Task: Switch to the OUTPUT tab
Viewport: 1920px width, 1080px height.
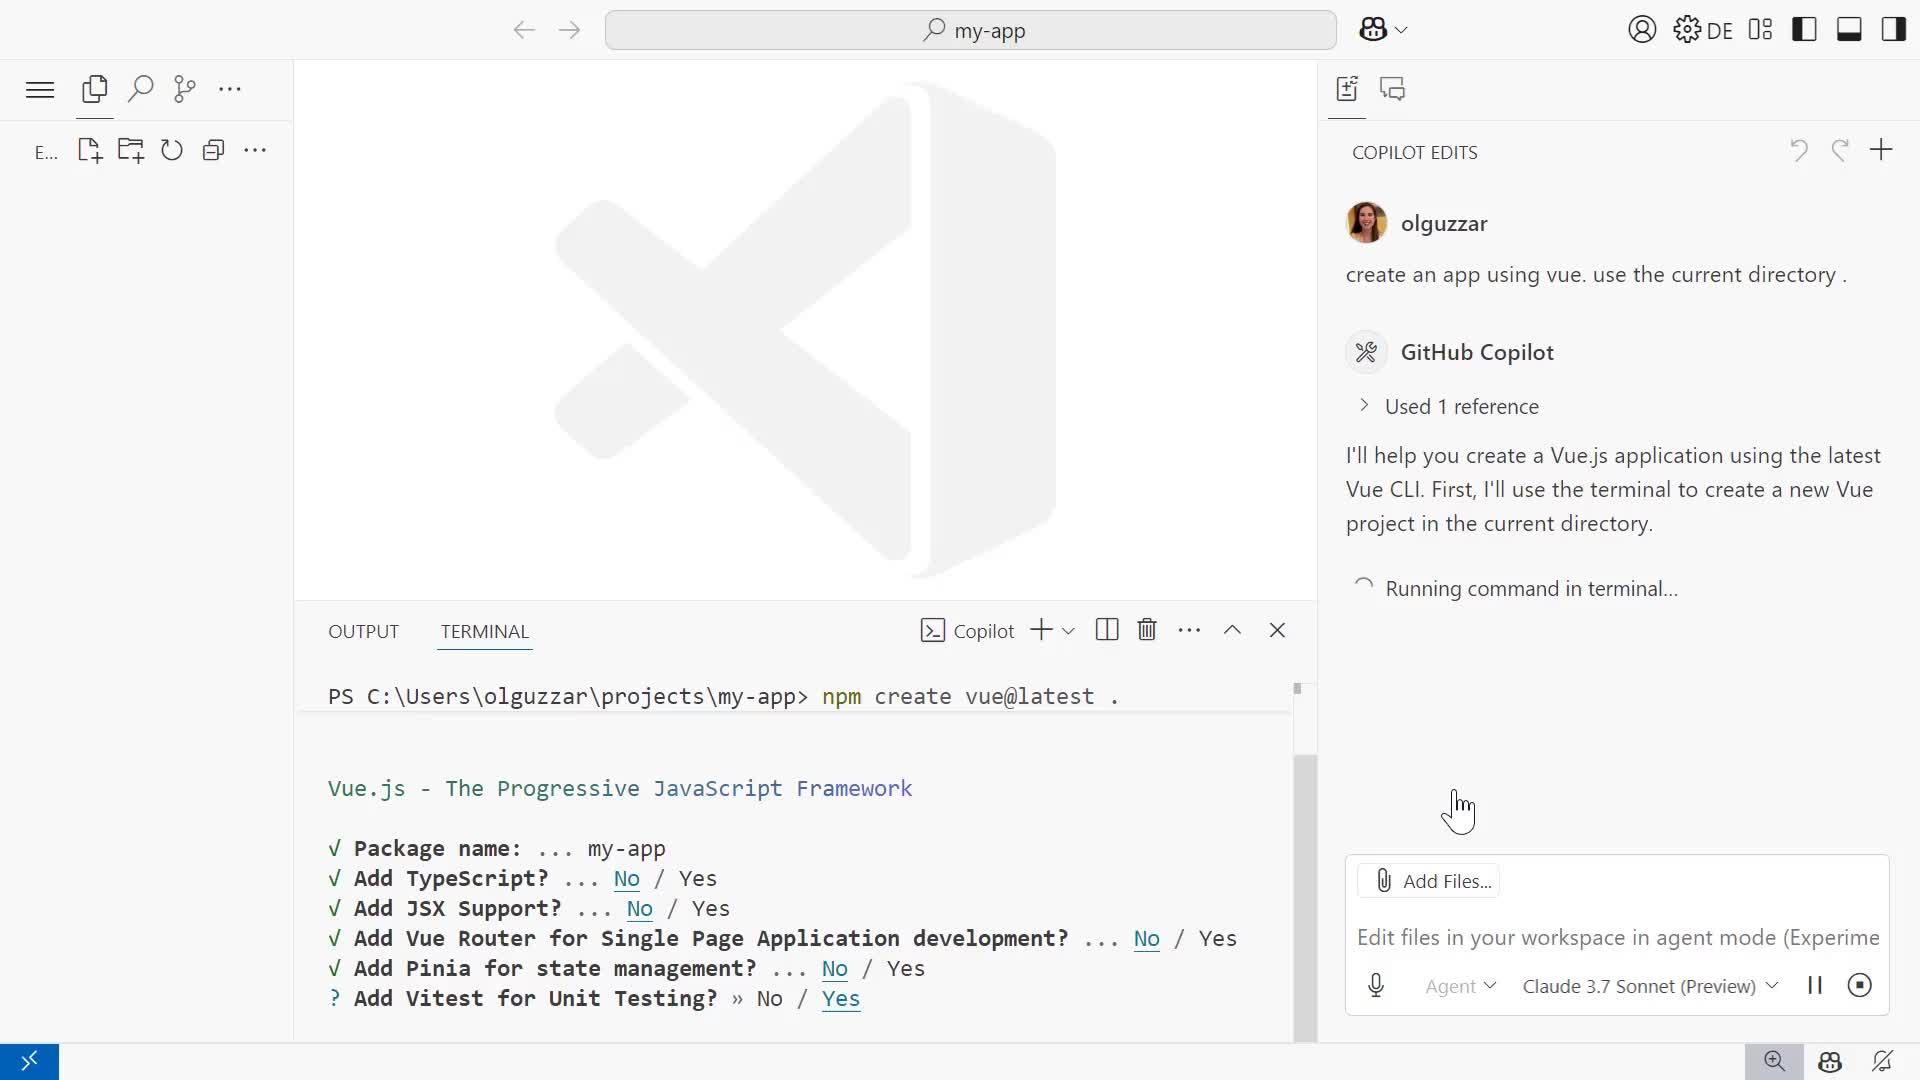Action: [x=363, y=631]
